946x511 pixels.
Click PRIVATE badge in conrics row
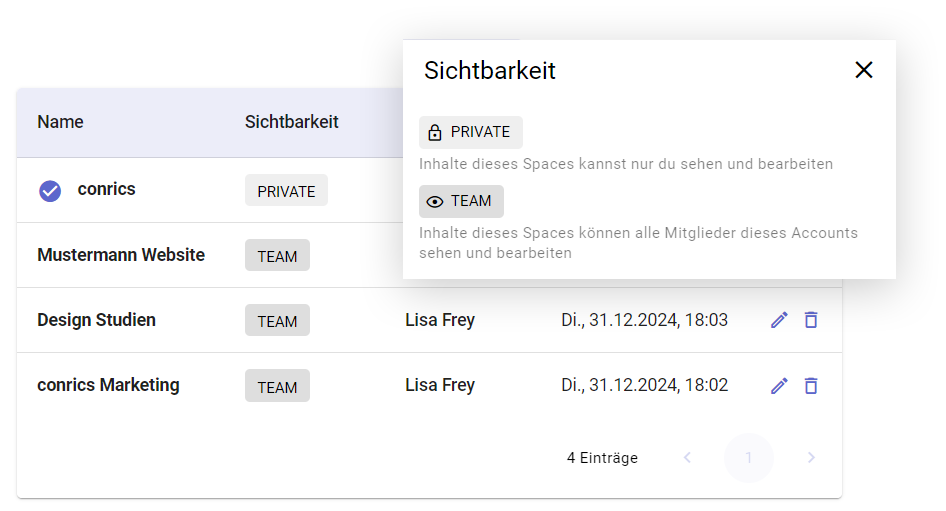click(286, 191)
